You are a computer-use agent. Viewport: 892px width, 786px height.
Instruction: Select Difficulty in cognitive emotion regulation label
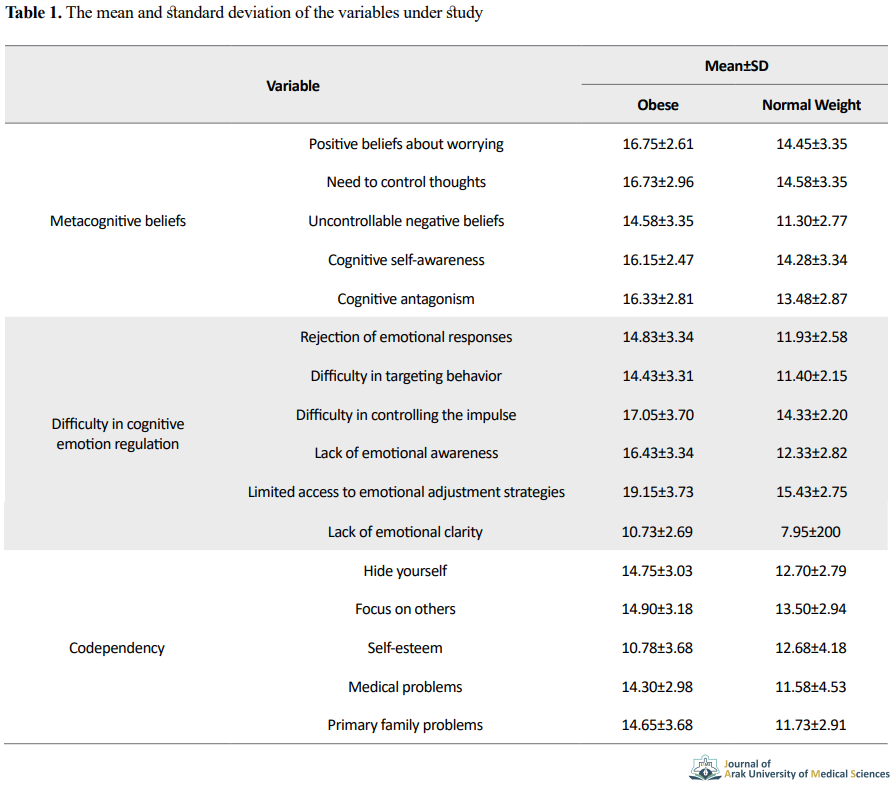118,434
